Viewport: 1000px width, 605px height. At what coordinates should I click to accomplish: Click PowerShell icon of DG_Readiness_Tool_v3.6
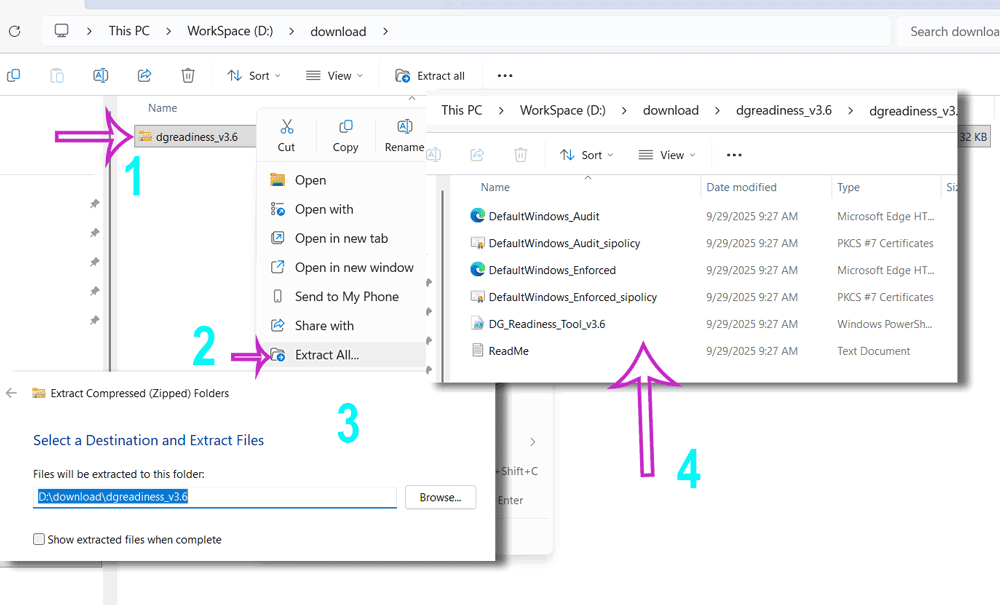point(477,323)
